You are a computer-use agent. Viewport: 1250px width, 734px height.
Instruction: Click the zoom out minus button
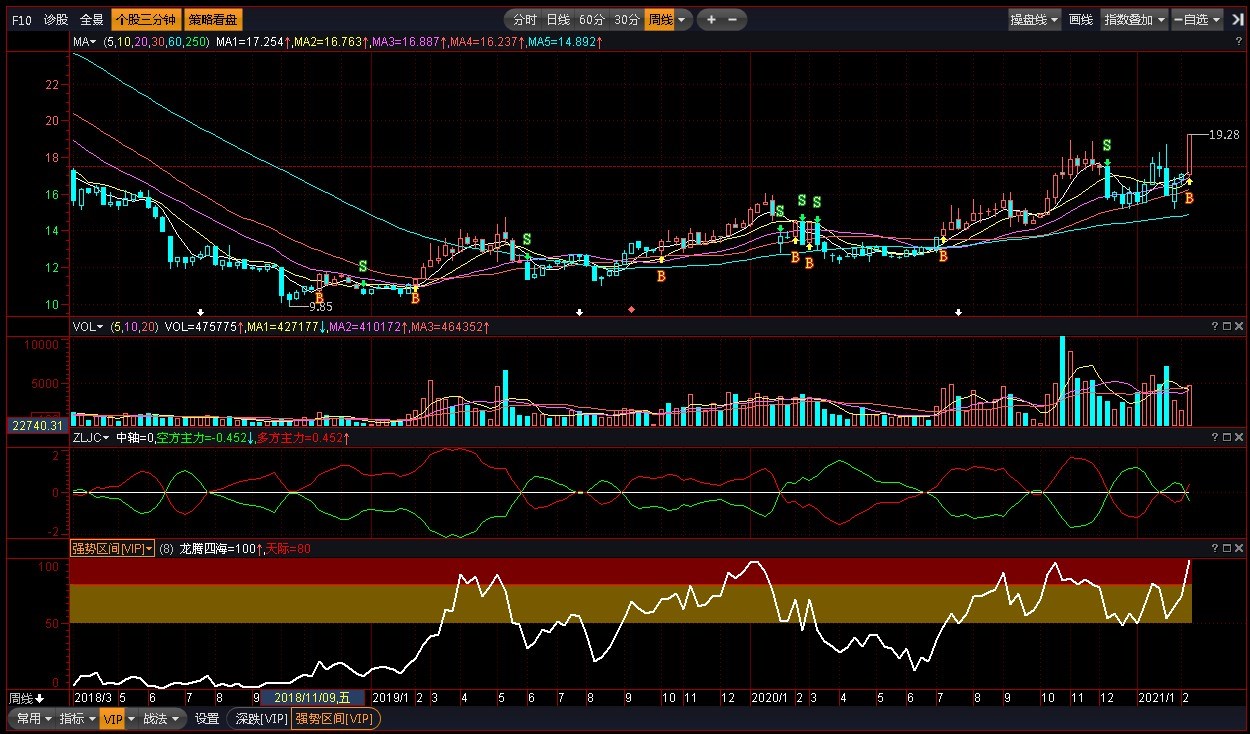tap(733, 19)
